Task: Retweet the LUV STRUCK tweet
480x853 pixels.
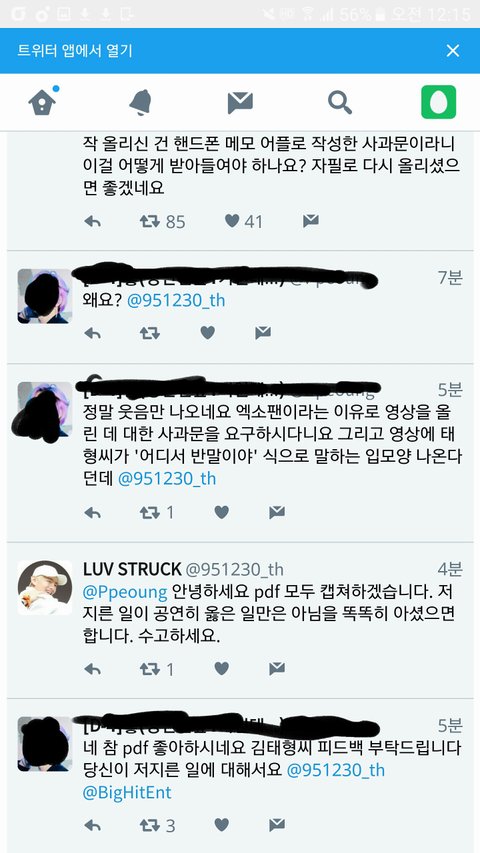Action: 149,669
